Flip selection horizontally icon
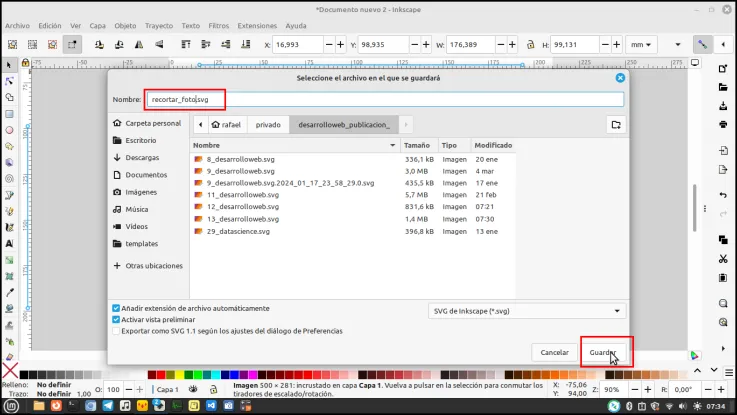The width and height of the screenshot is (737, 415). tap(139, 45)
